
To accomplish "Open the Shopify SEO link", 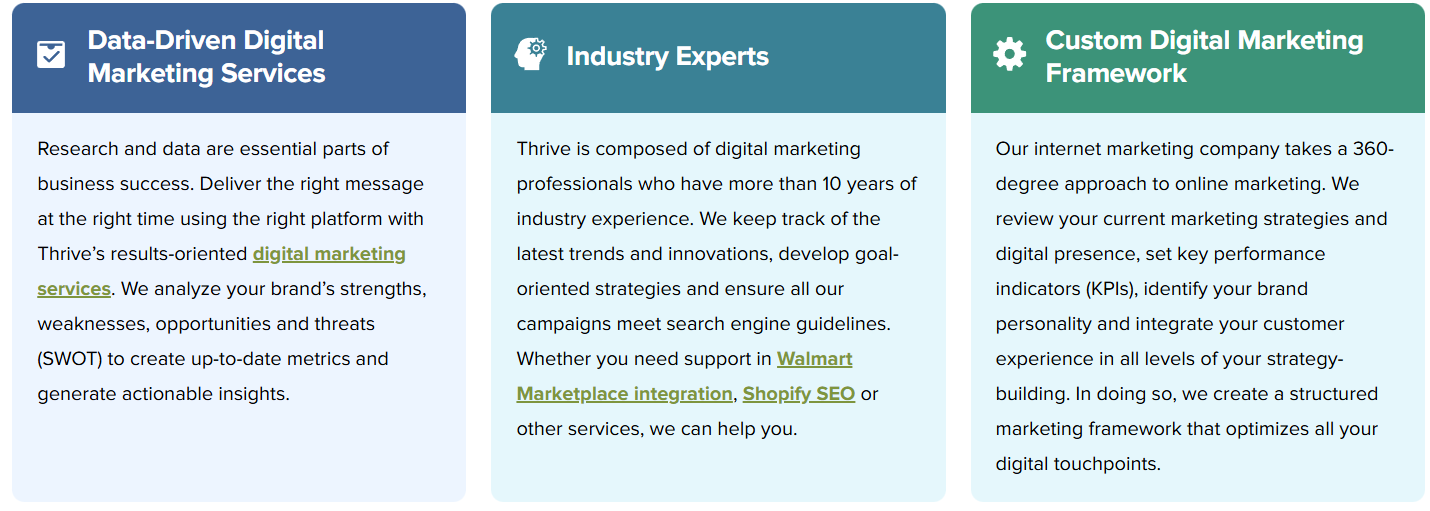I will point(798,394).
